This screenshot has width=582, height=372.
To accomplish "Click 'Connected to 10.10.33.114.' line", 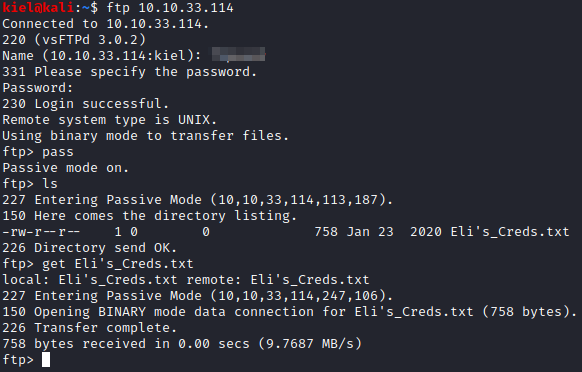I will (x=105, y=23).
